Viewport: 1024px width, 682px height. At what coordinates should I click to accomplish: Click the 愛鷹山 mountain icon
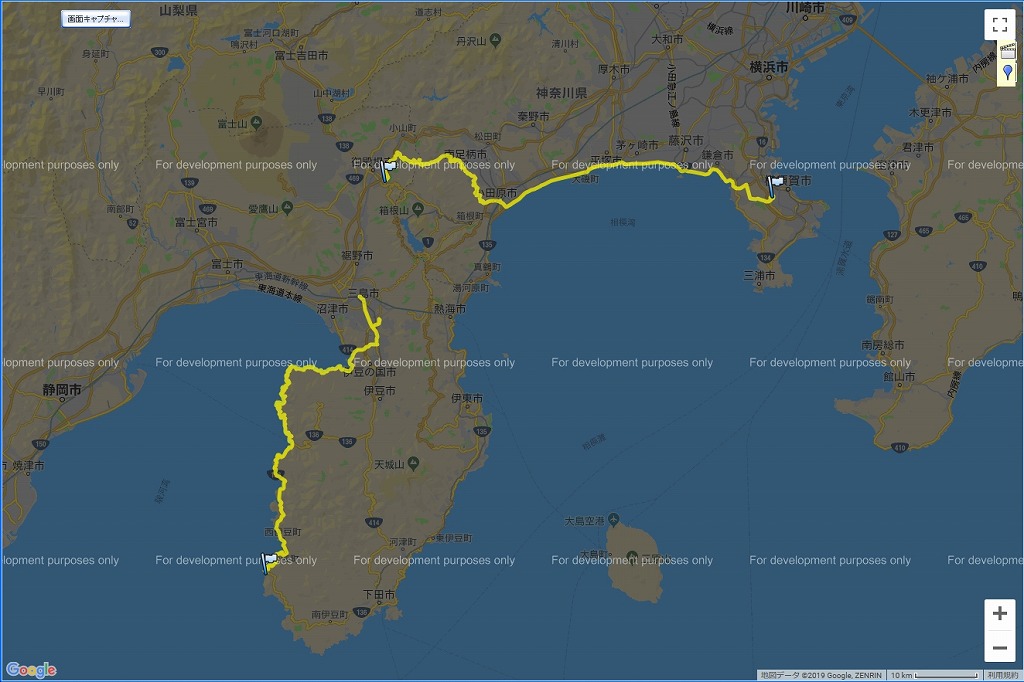[x=287, y=208]
